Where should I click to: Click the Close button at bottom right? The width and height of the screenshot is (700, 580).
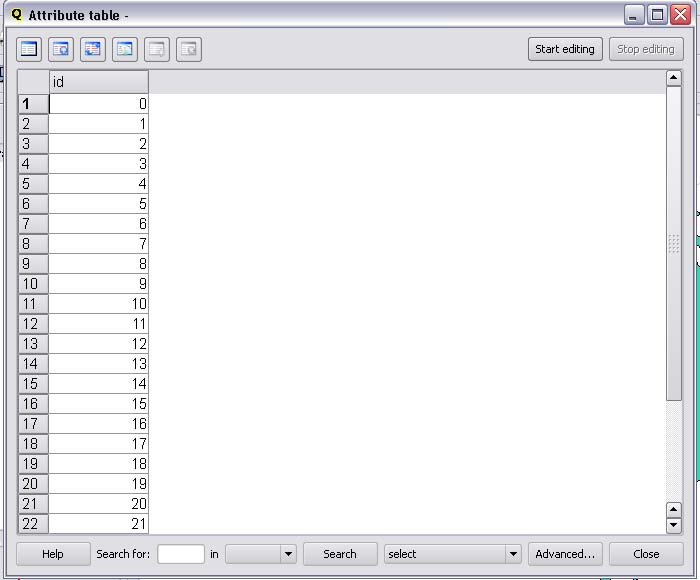coord(646,554)
